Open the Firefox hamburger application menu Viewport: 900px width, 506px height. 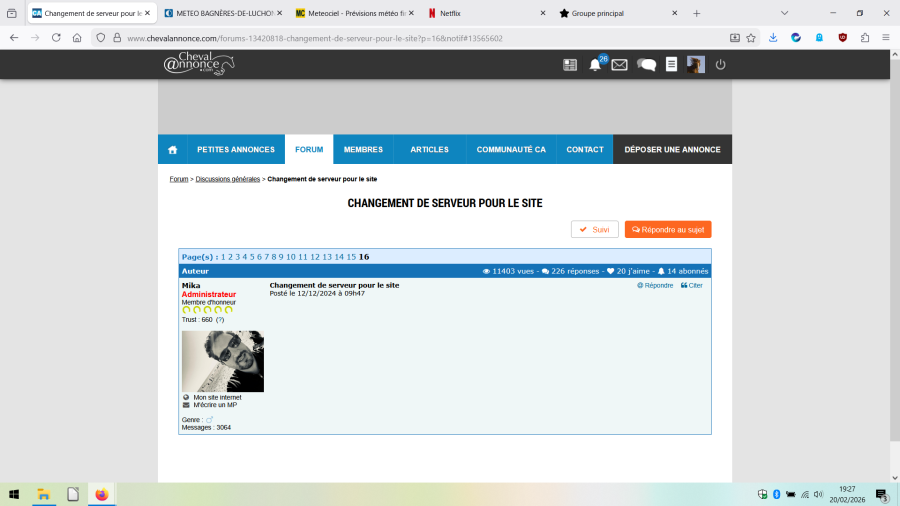[x=885, y=38]
